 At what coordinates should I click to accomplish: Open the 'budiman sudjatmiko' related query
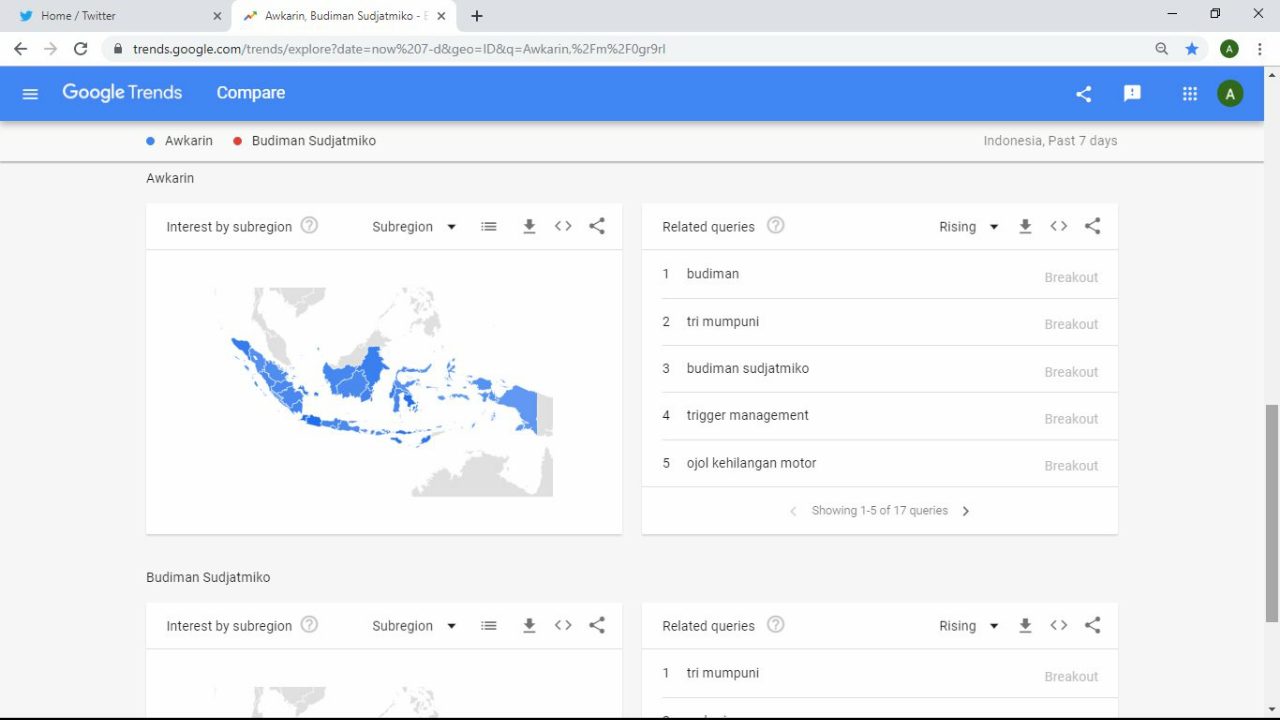(748, 369)
